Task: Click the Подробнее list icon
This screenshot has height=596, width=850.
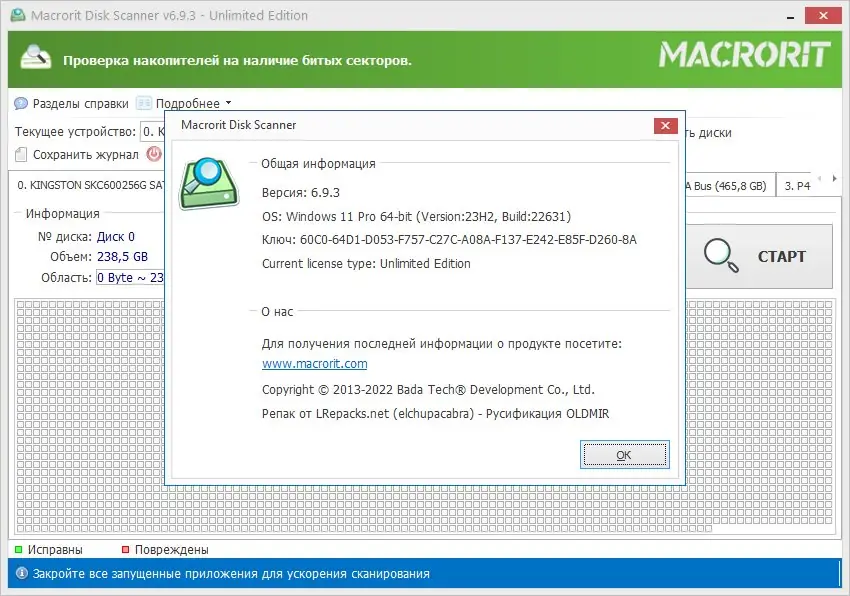Action: pyautogui.click(x=144, y=103)
